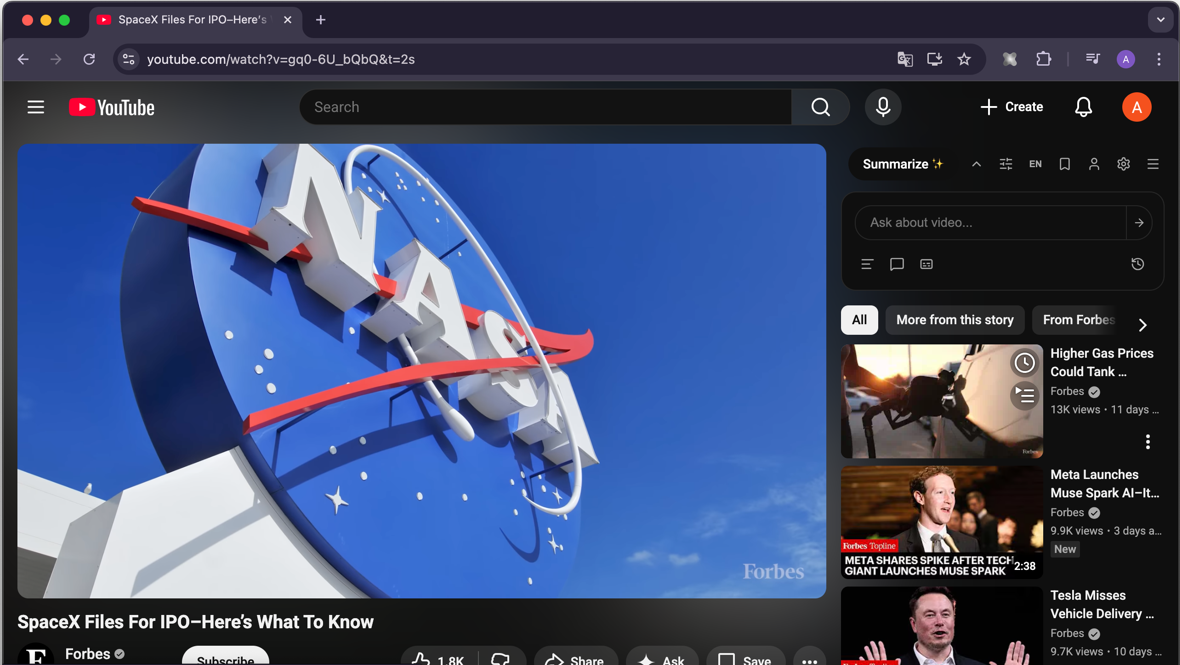Go back in browser history
Viewport: 1180px width, 665px height.
point(23,59)
